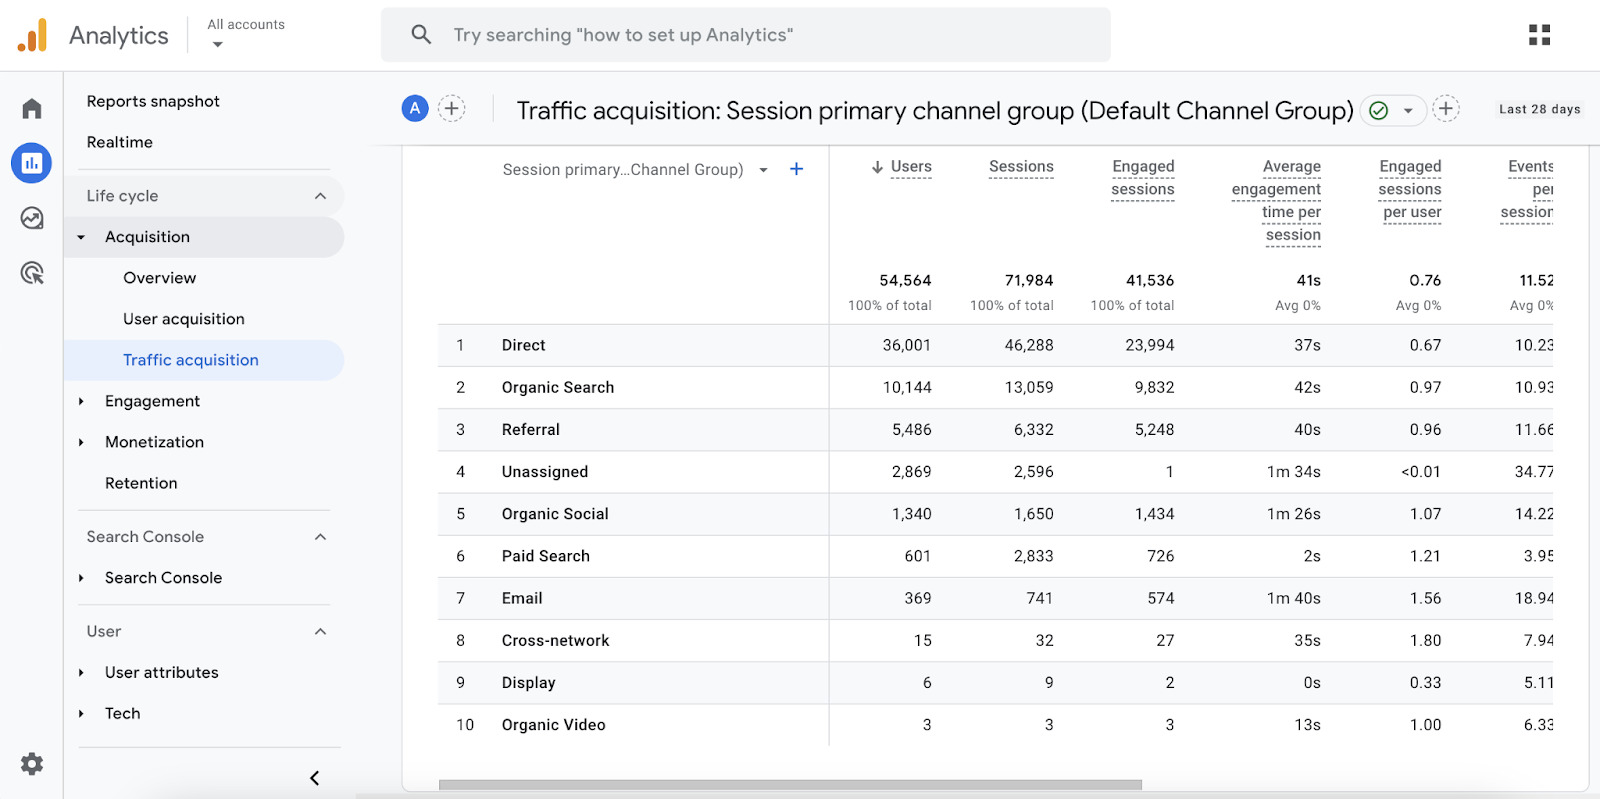
Task: Sort table by Sessions column
Action: point(1020,167)
